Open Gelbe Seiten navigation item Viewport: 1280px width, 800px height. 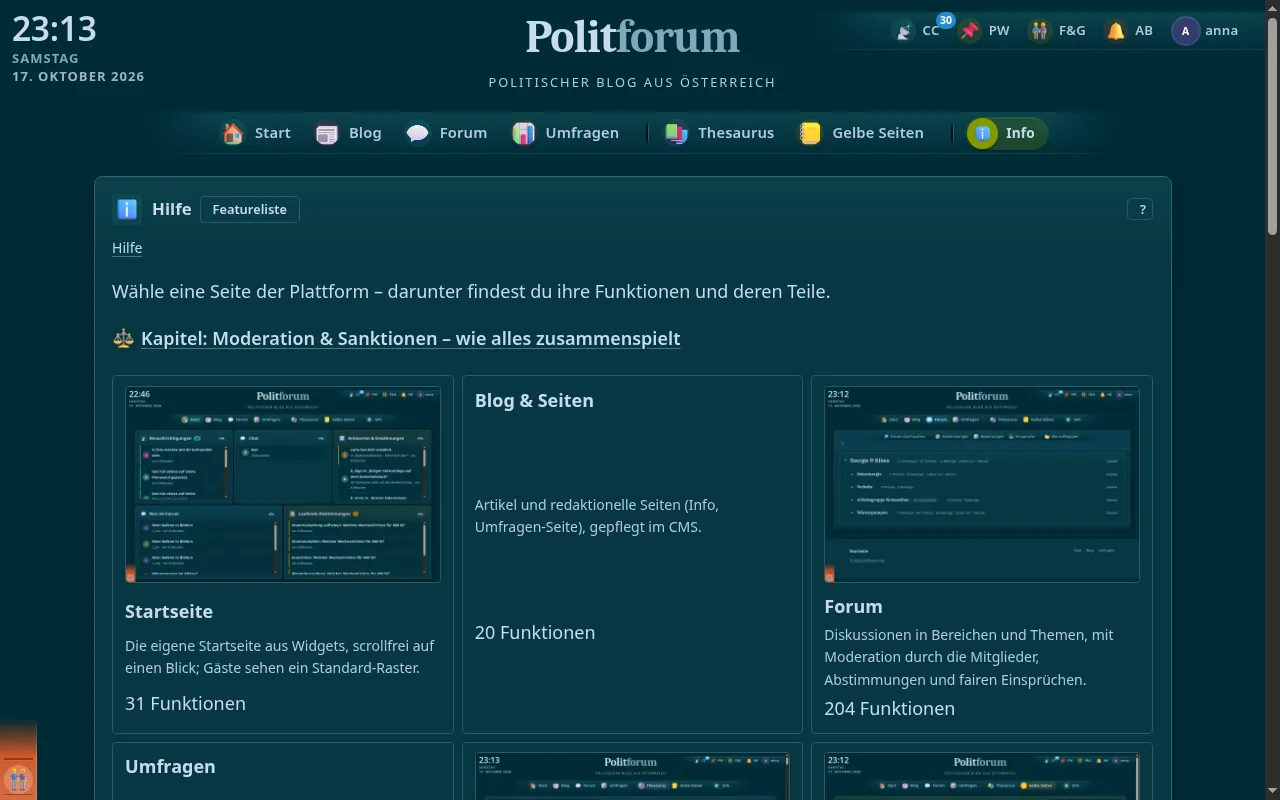point(862,133)
